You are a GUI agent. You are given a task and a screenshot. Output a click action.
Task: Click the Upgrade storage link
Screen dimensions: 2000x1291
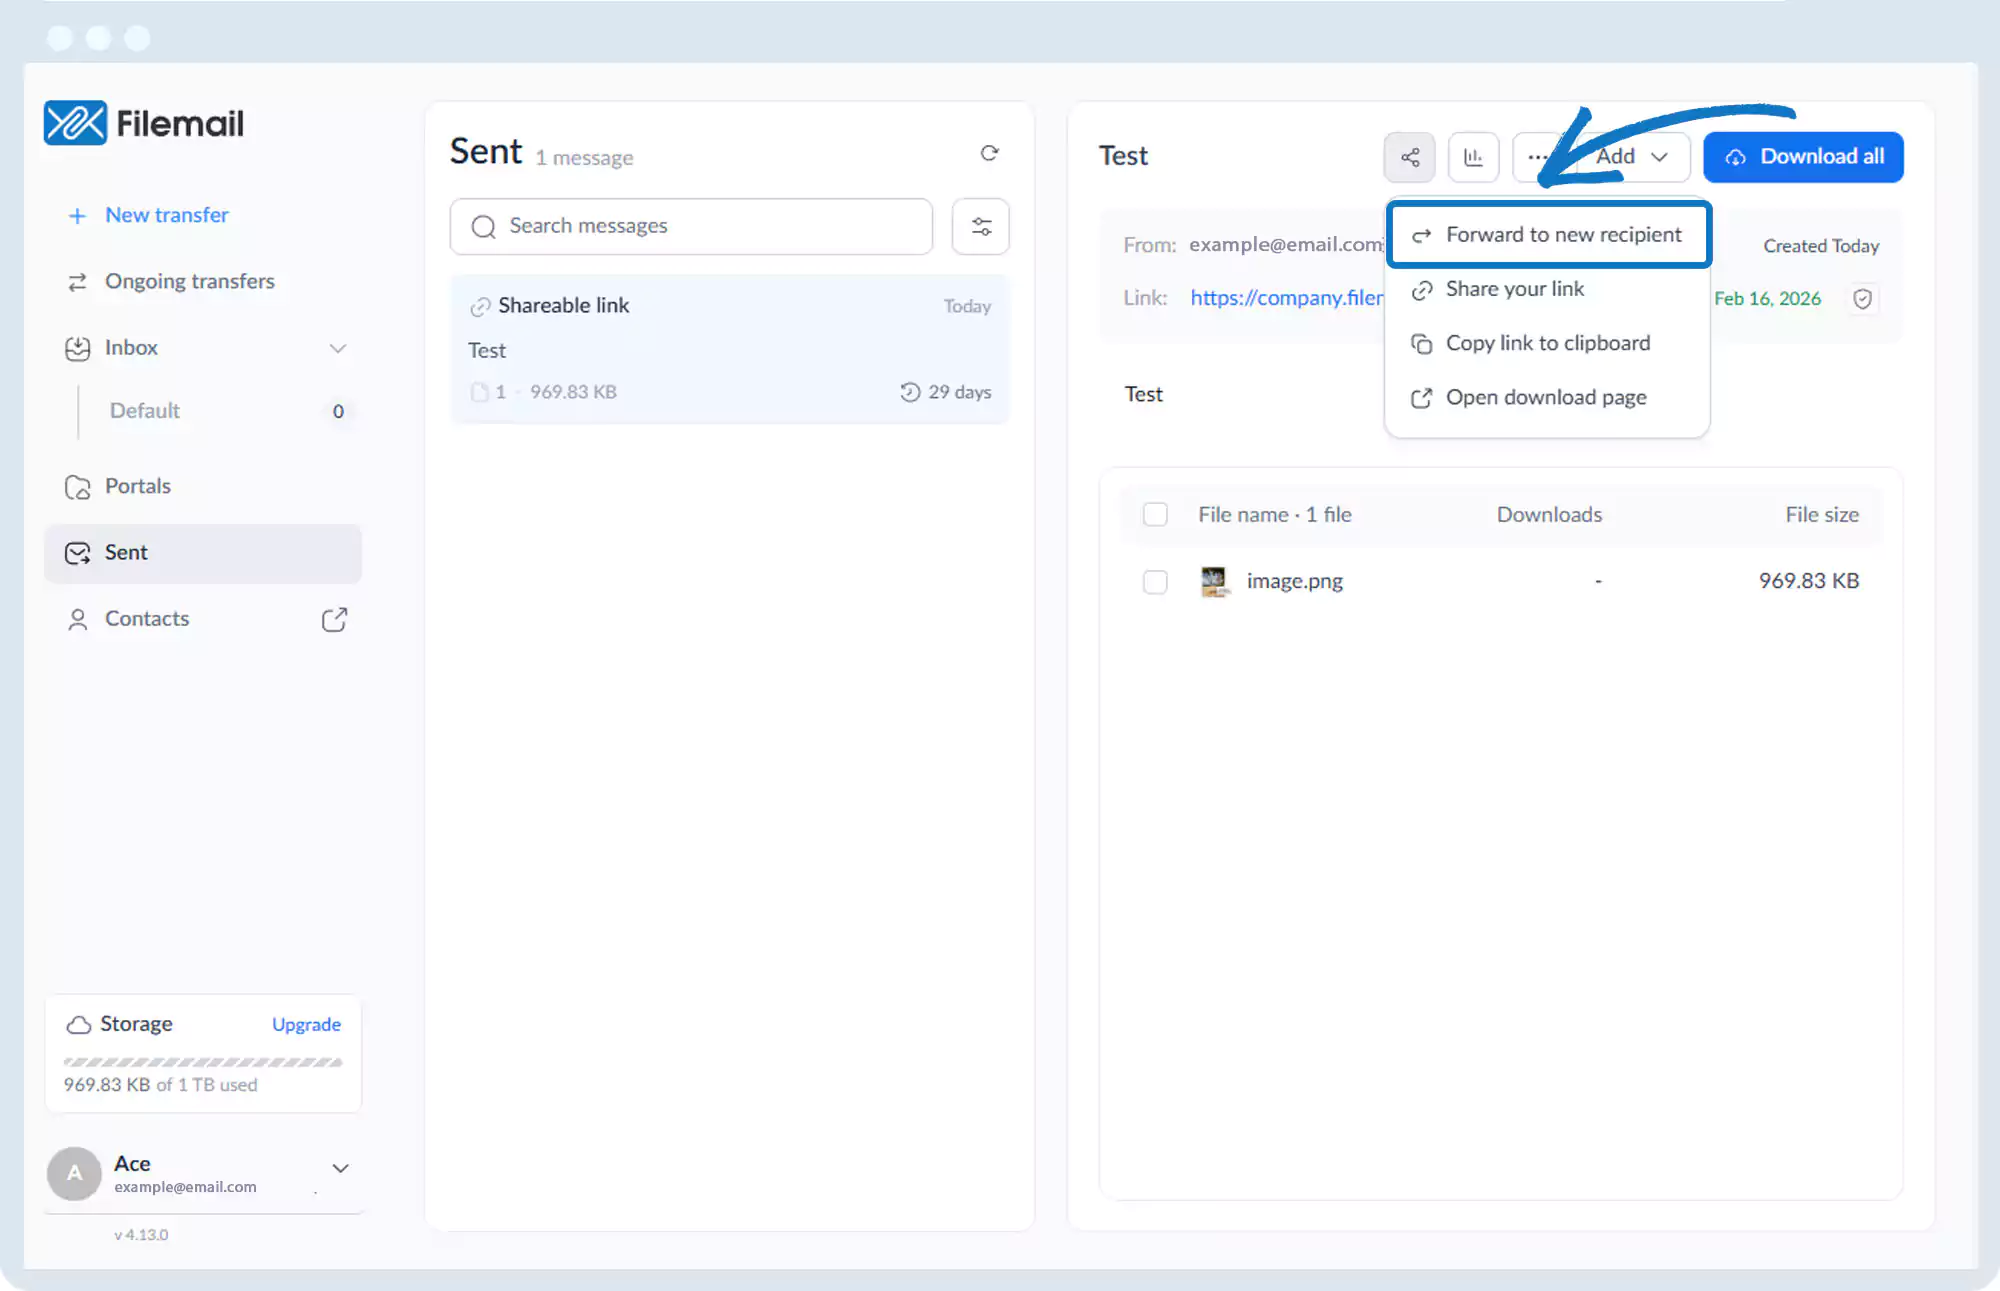306,1025
